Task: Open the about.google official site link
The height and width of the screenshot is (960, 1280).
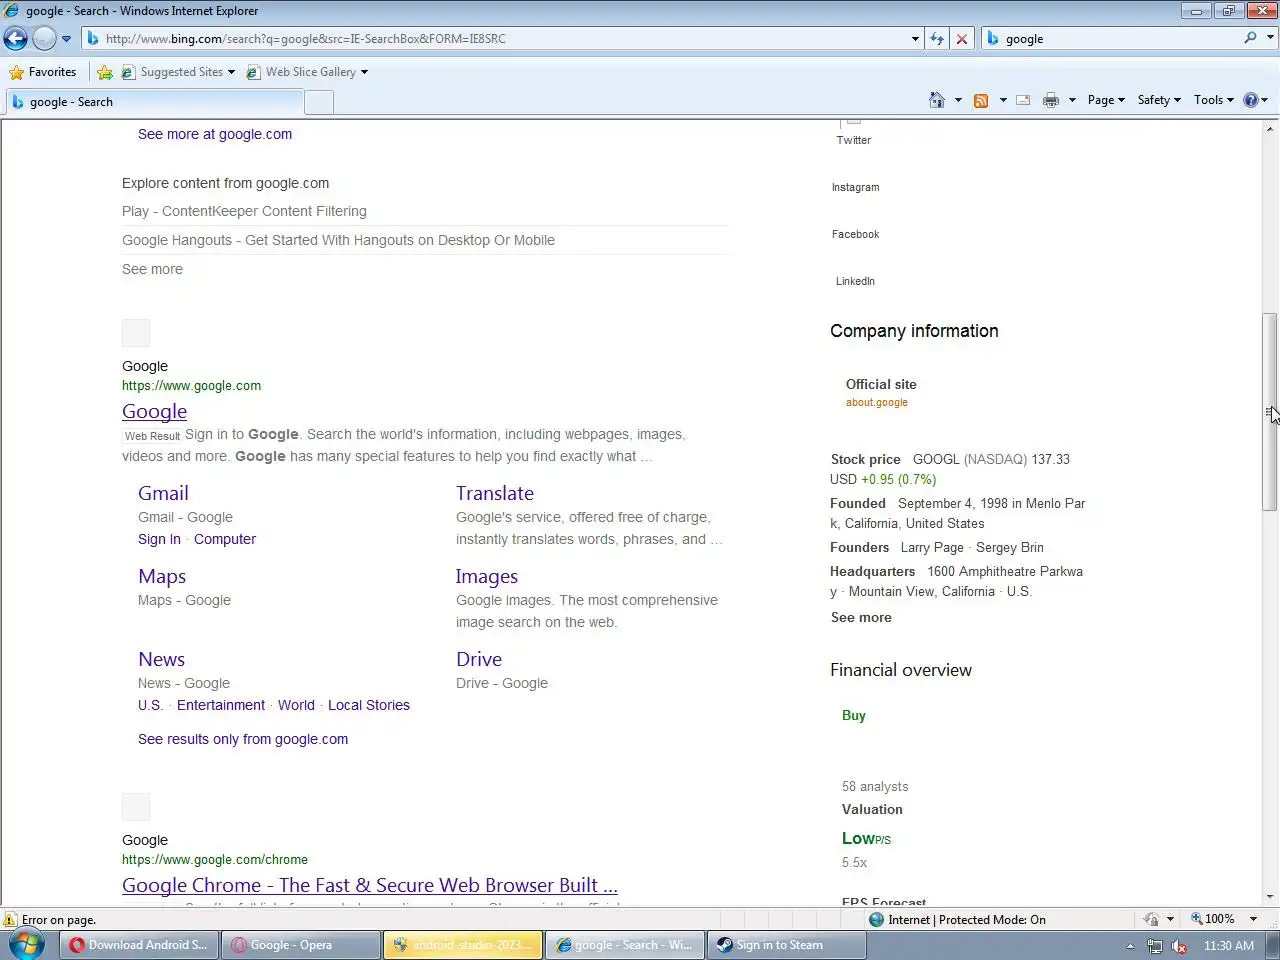Action: (x=877, y=402)
